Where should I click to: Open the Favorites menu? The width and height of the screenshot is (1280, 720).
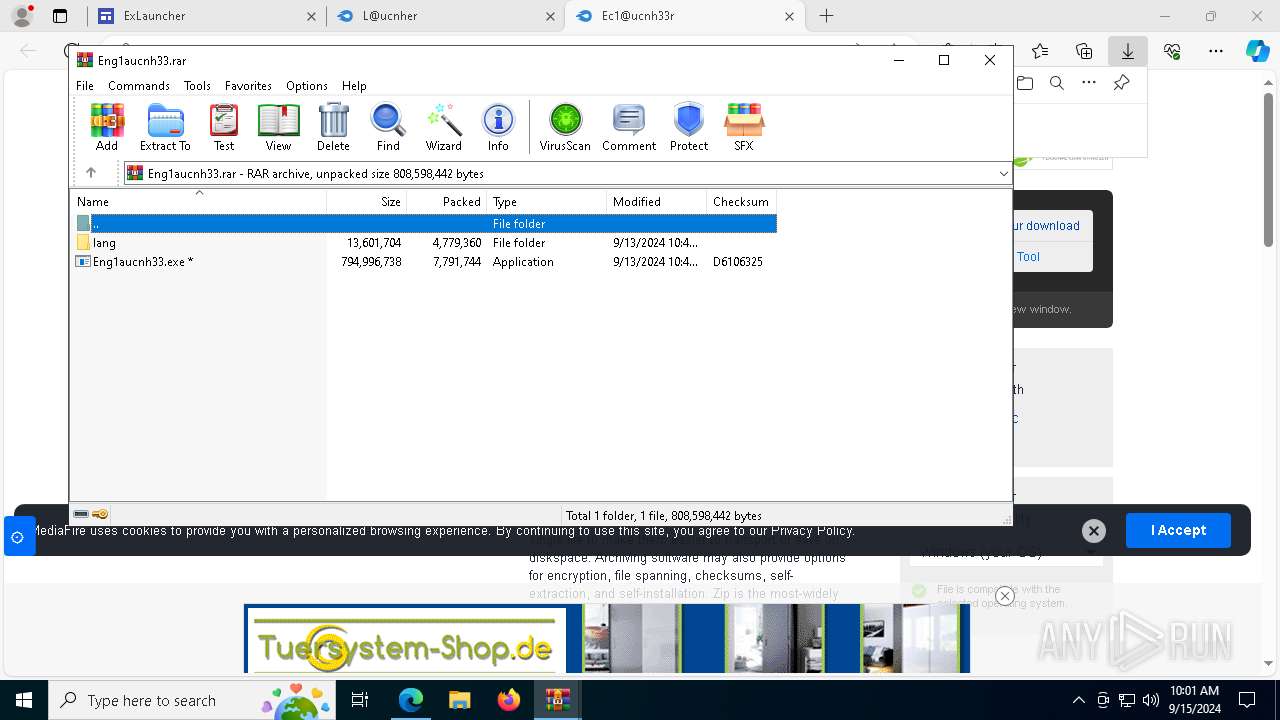pyautogui.click(x=248, y=86)
